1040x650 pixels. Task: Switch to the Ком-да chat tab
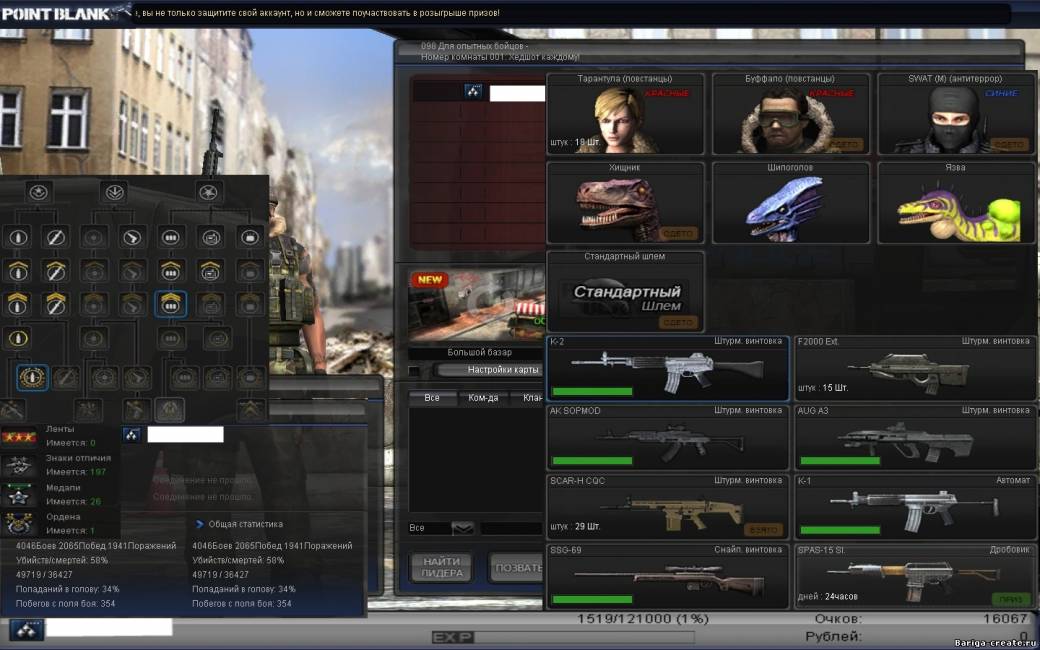pos(484,398)
